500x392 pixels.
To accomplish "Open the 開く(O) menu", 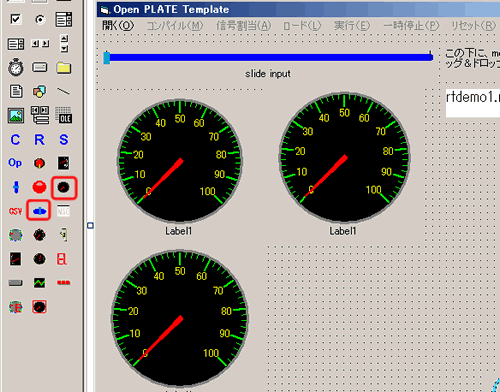I will coord(118,25).
